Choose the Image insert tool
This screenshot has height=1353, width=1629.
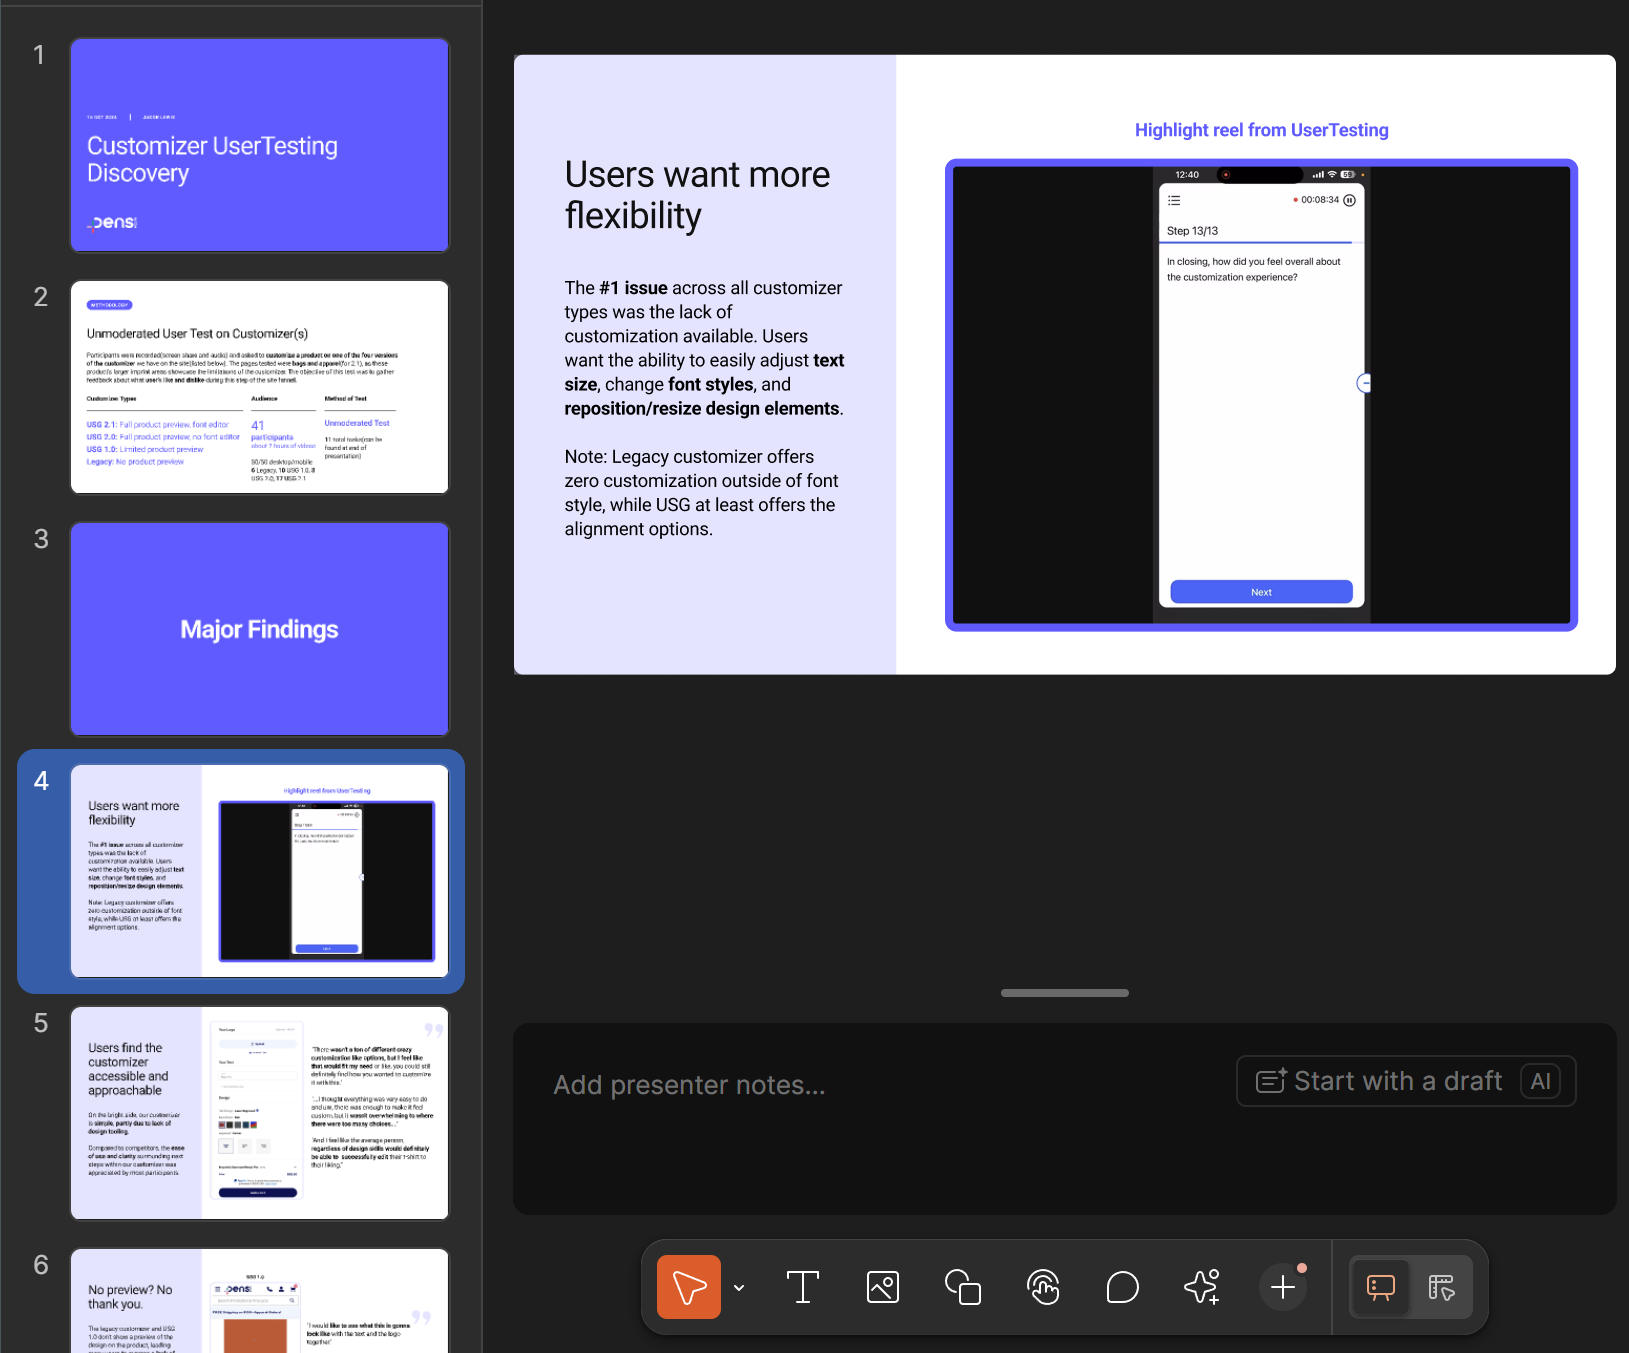point(882,1287)
